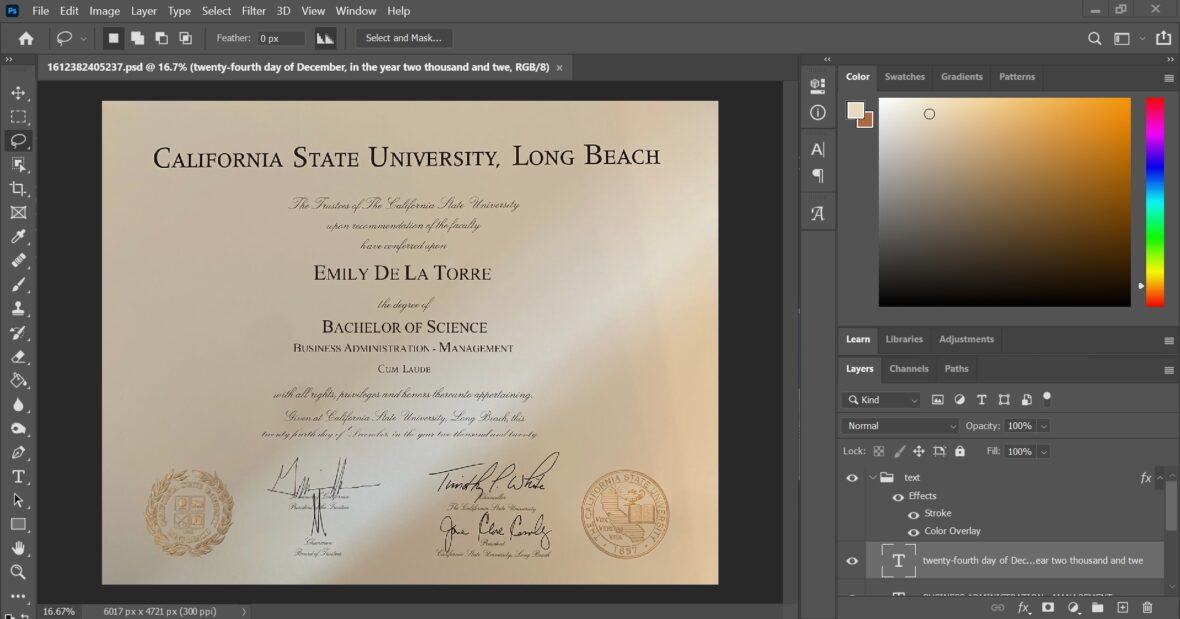The height and width of the screenshot is (619, 1180).
Task: Click inside the color picker field
Action: pos(1005,202)
